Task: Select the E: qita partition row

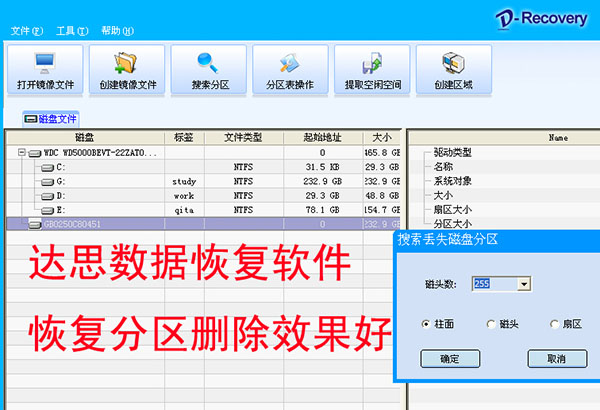Action: tap(203, 210)
